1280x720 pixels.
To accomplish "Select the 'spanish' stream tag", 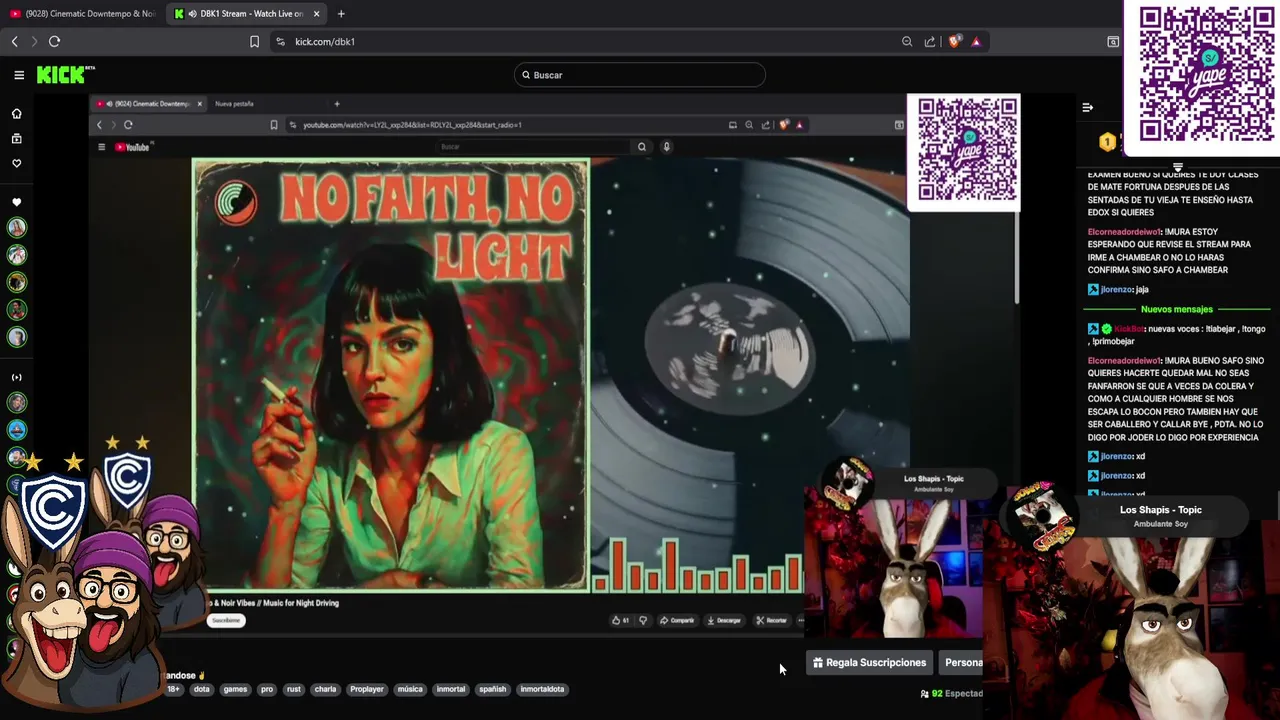I will point(493,689).
